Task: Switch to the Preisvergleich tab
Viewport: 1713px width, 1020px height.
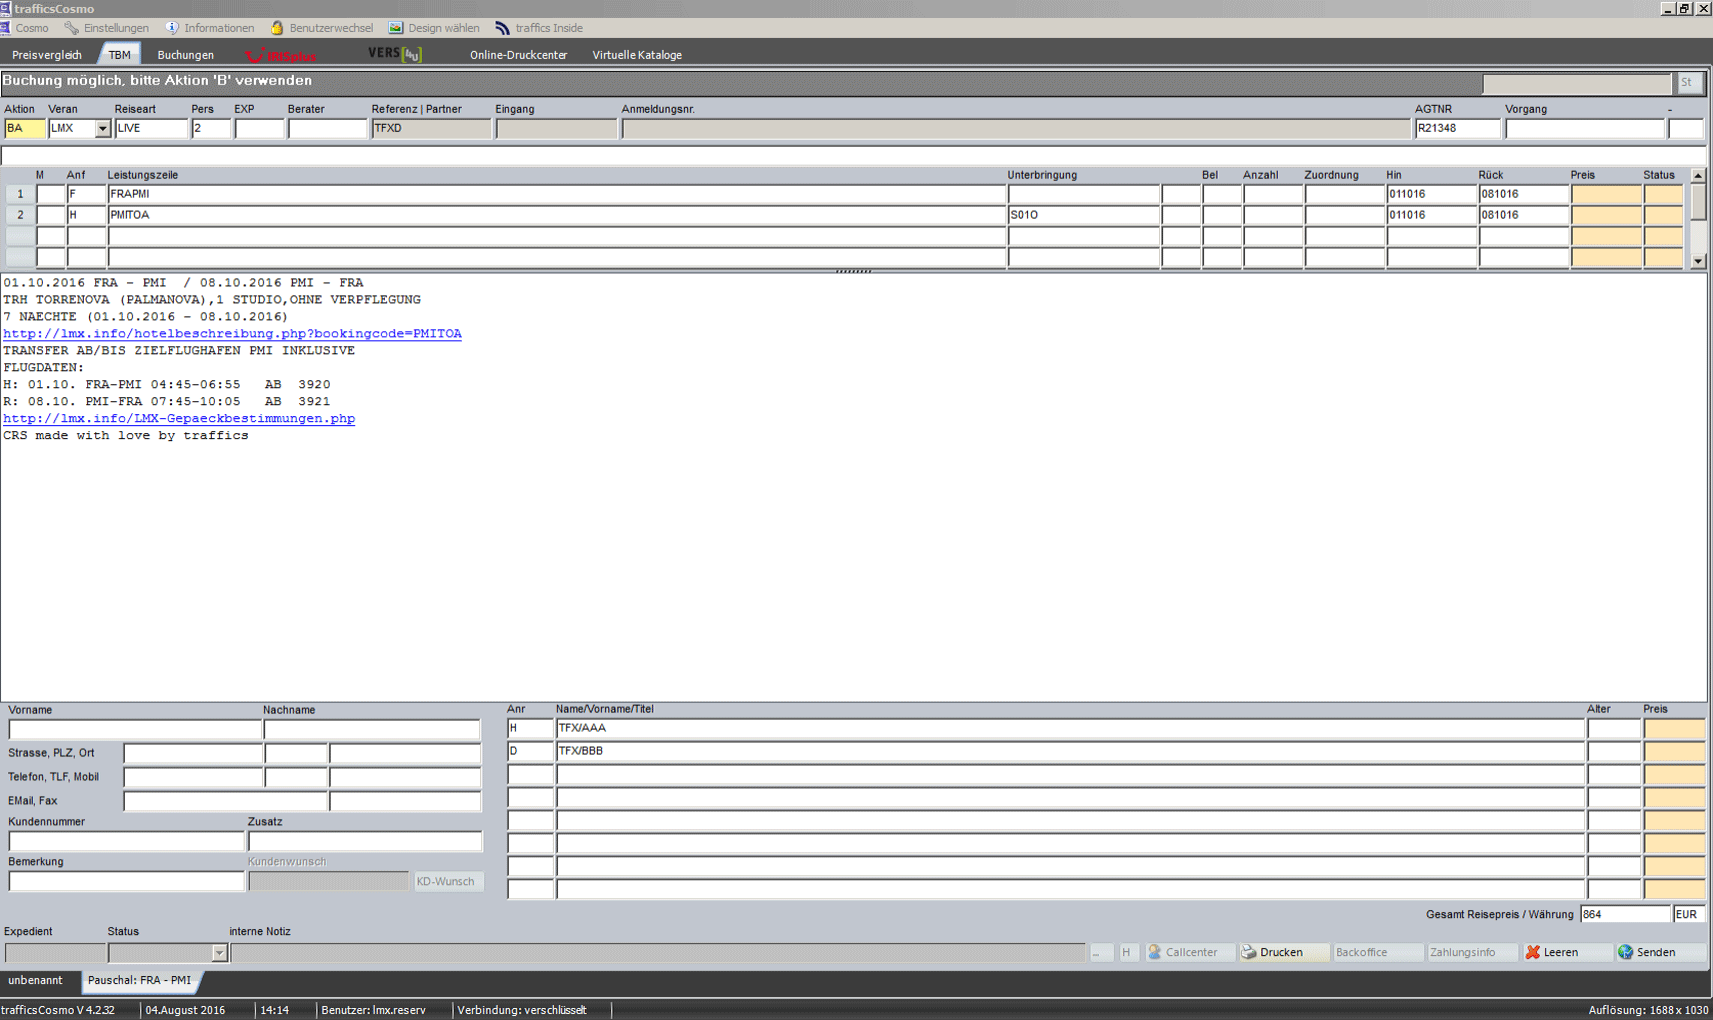Action: 47,55
